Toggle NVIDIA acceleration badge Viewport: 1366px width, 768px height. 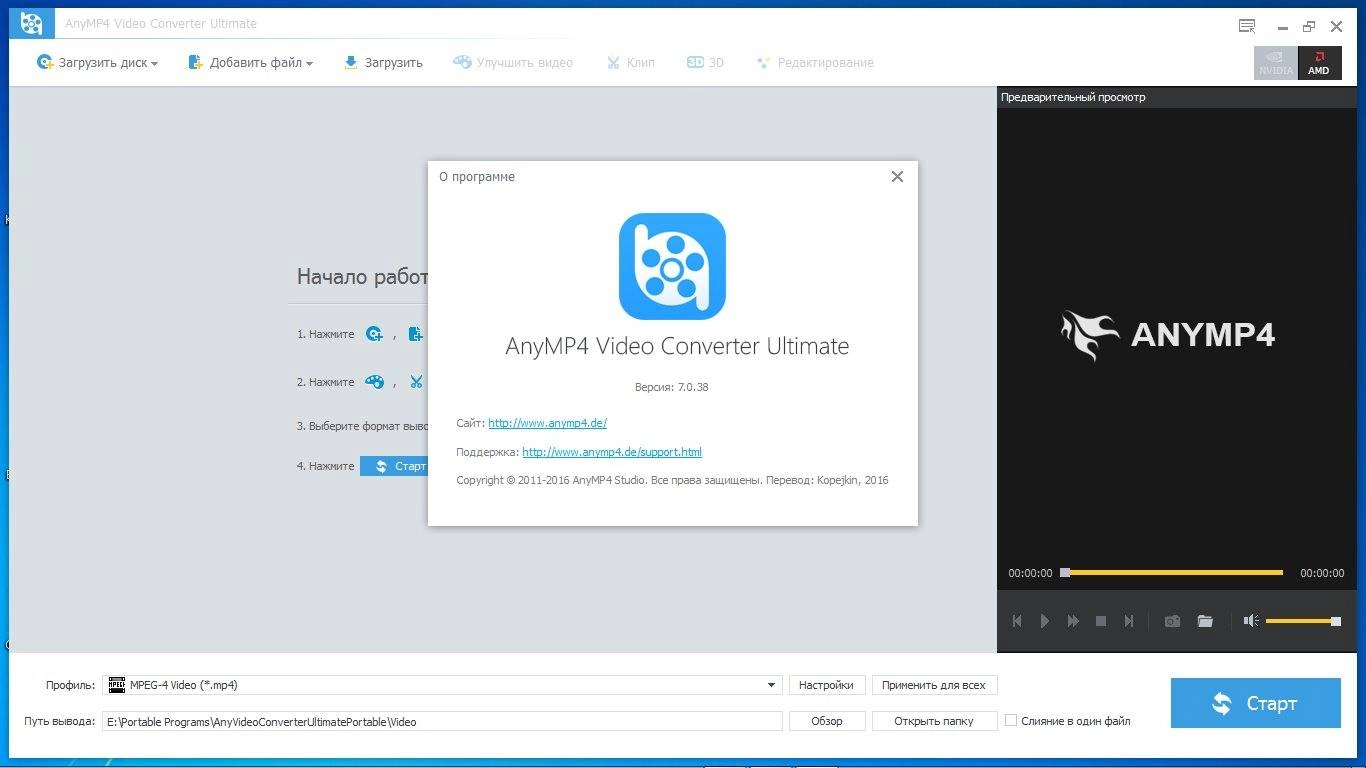click(x=1276, y=63)
